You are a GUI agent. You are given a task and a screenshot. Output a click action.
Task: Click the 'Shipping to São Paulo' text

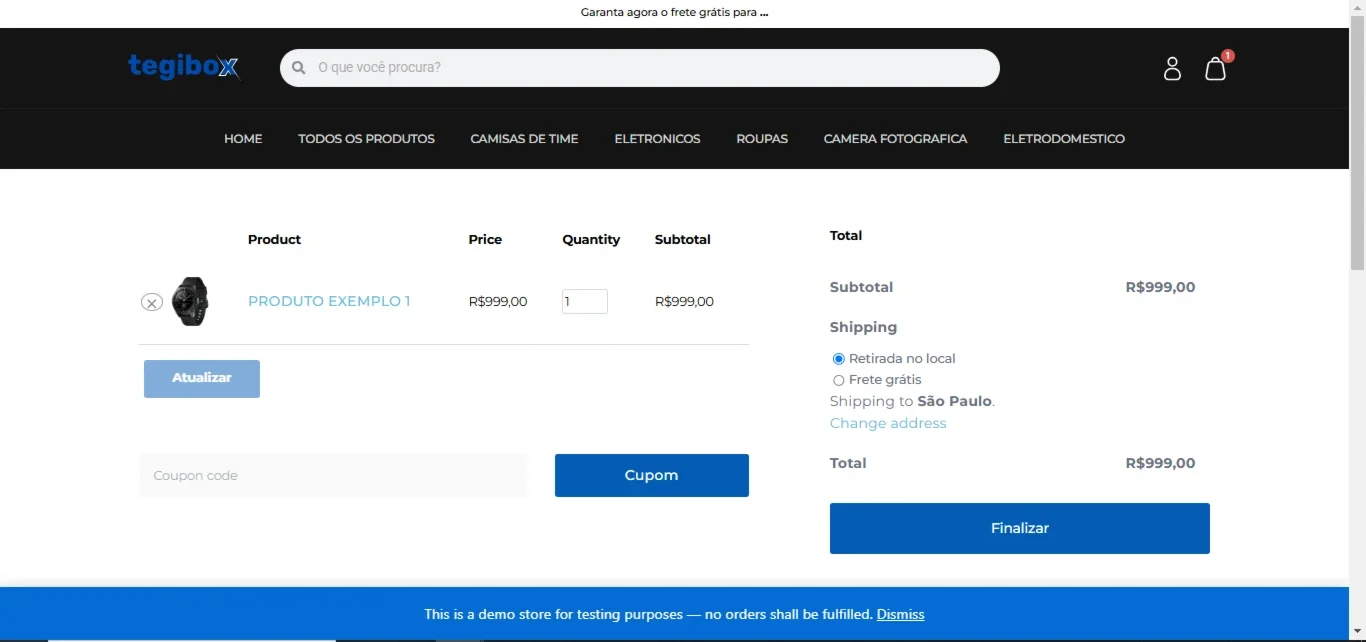pyautogui.click(x=912, y=401)
